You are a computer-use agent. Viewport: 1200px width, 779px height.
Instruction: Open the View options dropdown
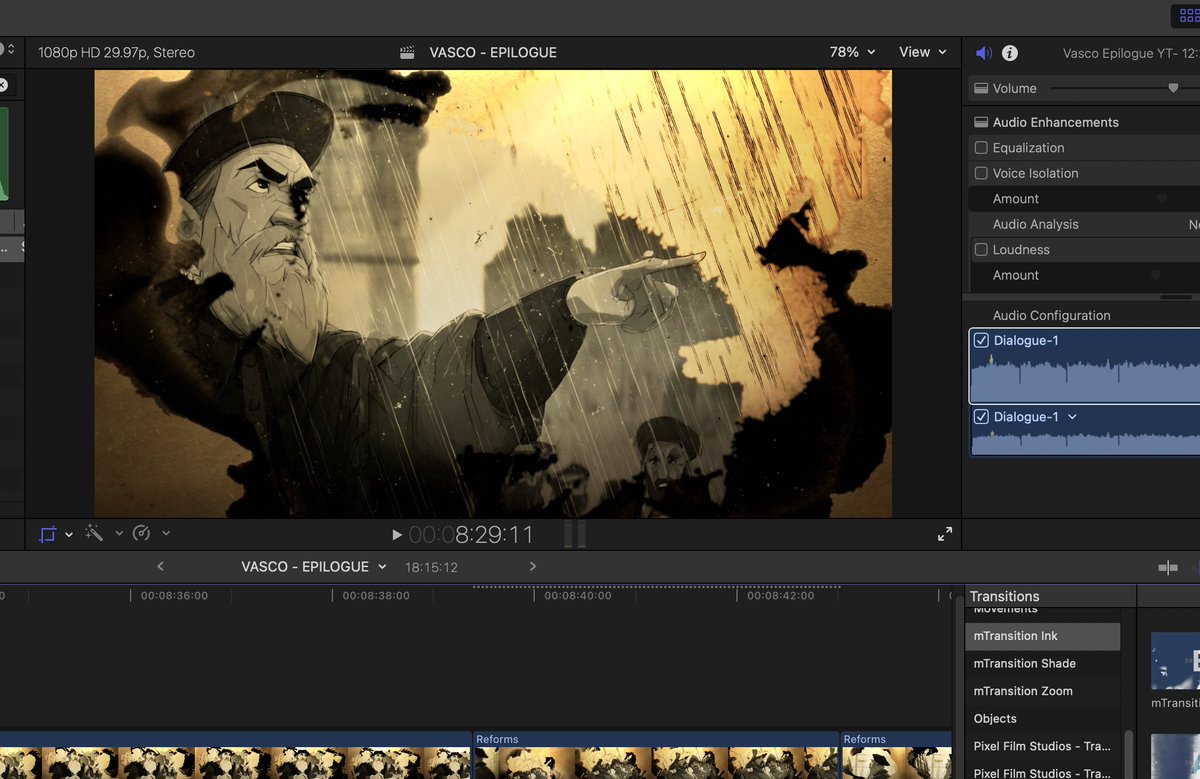pos(922,52)
